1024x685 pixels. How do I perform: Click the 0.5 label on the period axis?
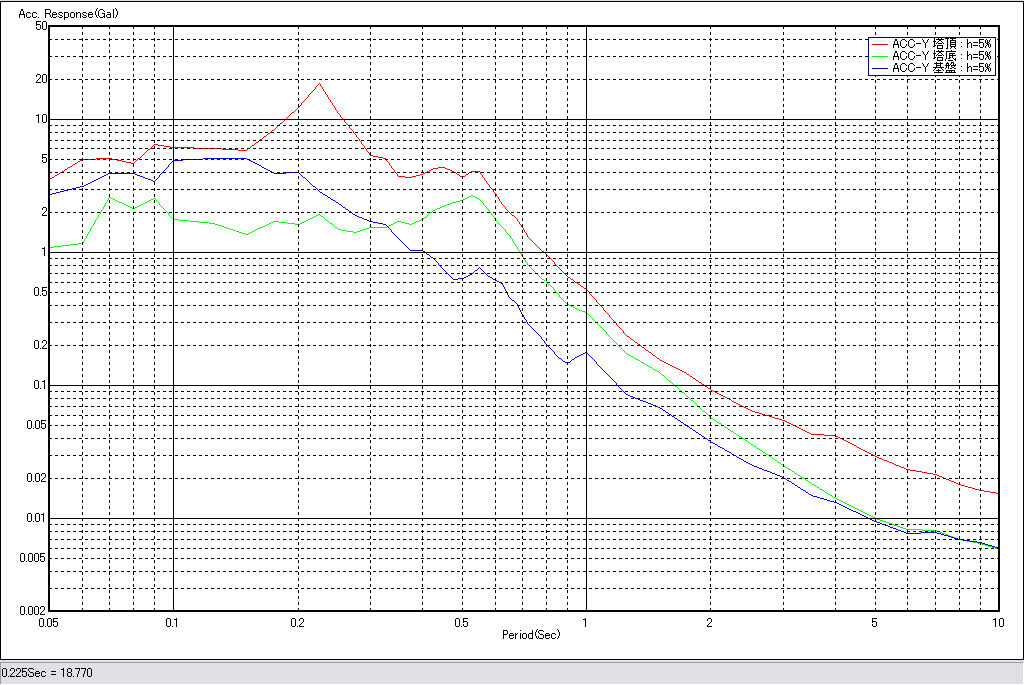coord(461,623)
